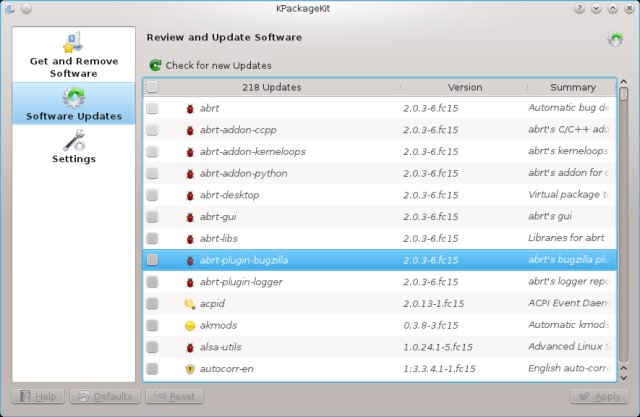Tick the select-all checkbox in table header
Image resolution: width=640 pixels, height=417 pixels.
pos(152,88)
